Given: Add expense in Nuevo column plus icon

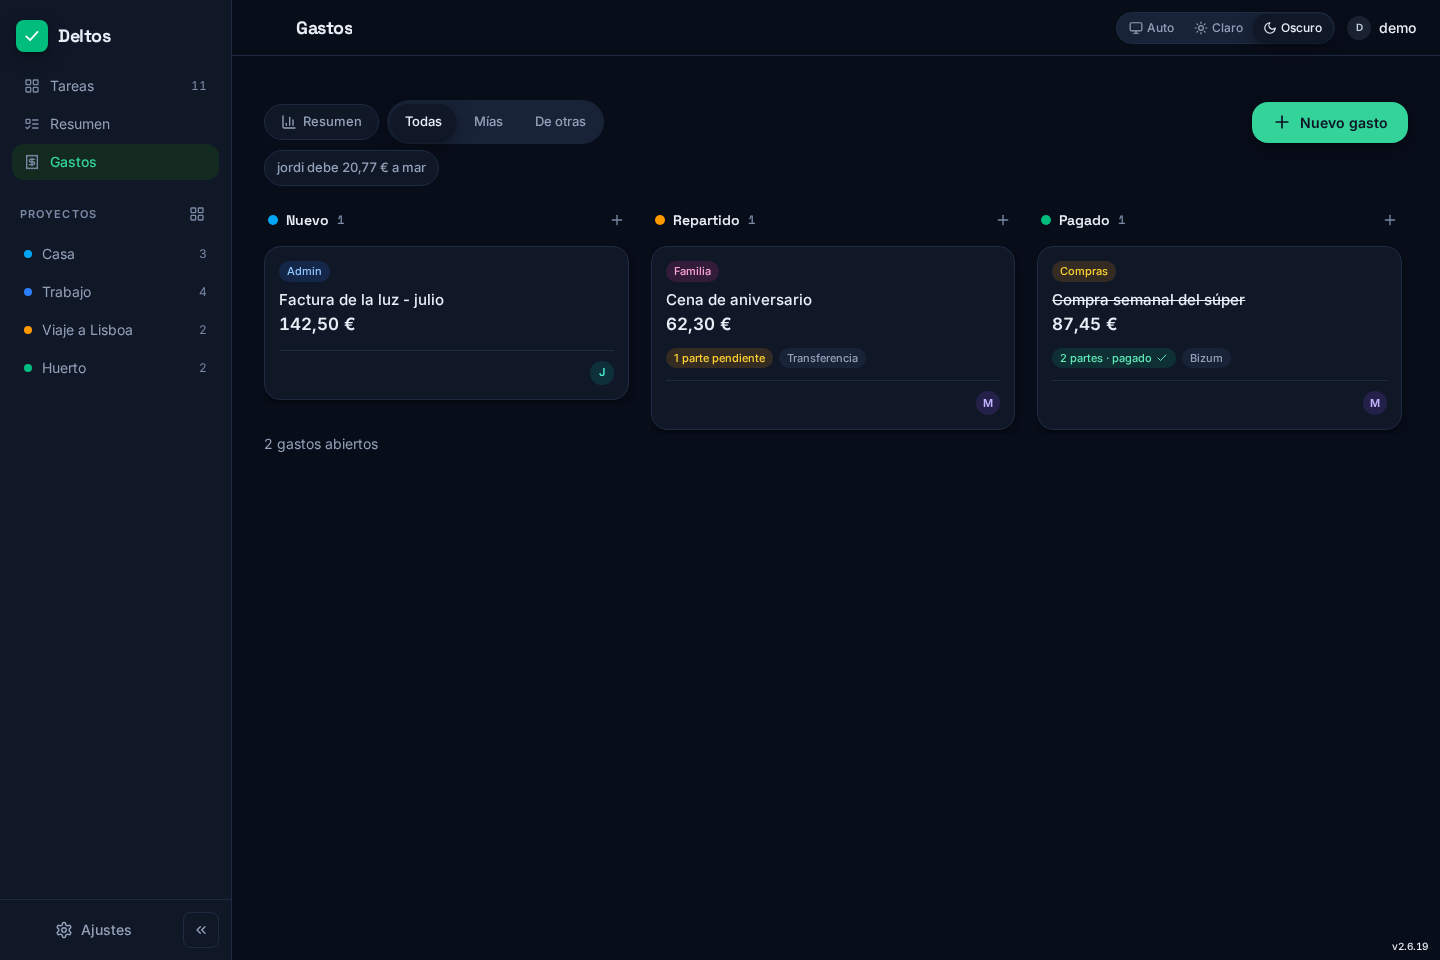Looking at the screenshot, I should tap(617, 220).
